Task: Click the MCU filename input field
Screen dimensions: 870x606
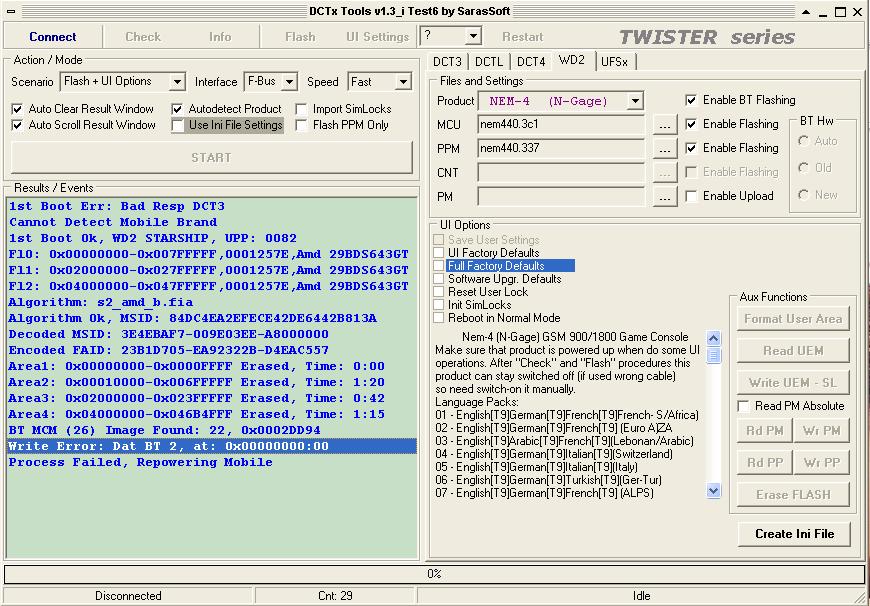Action: point(560,125)
